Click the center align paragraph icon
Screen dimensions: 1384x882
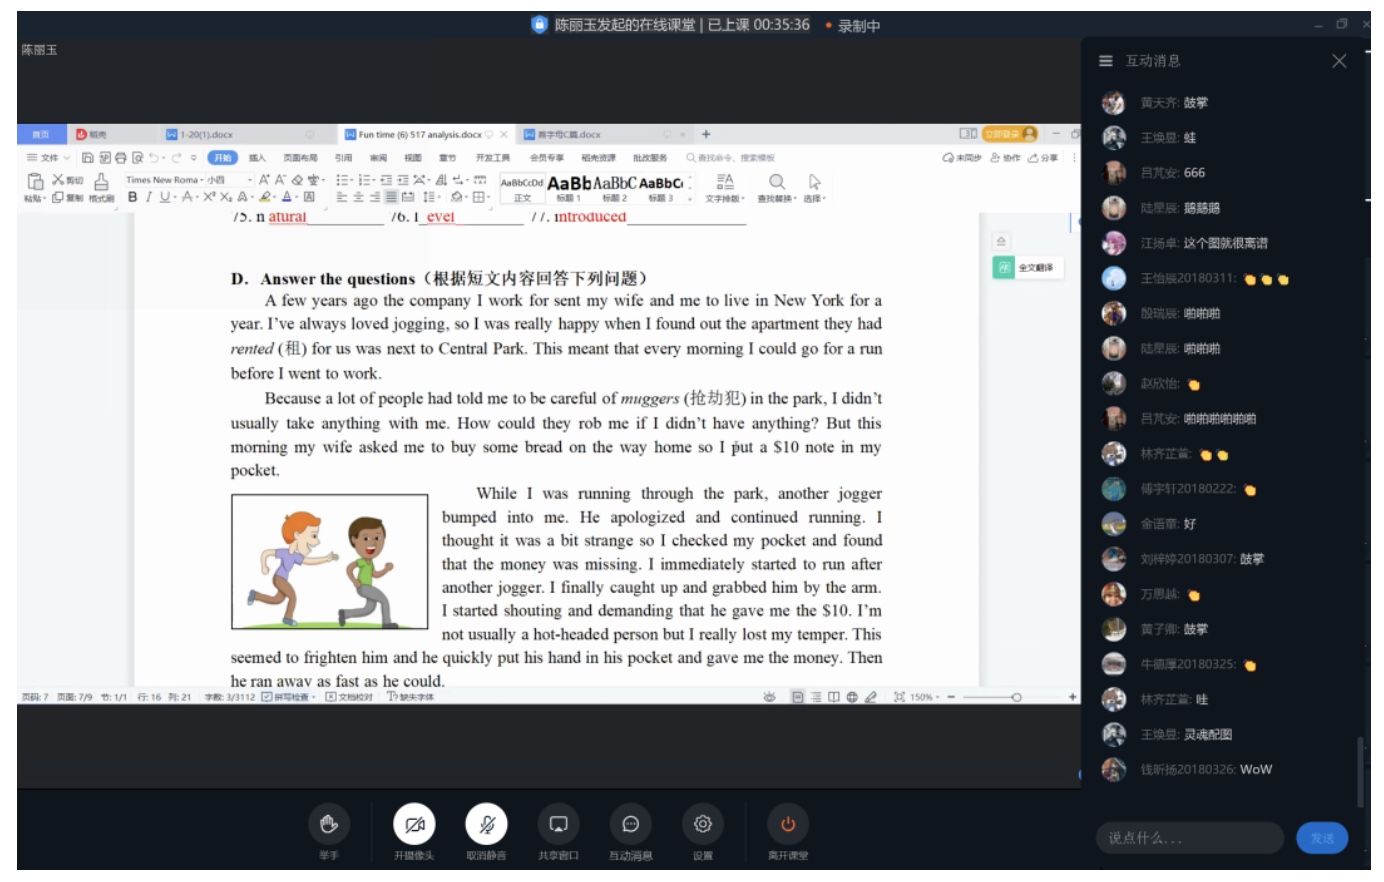[x=358, y=197]
